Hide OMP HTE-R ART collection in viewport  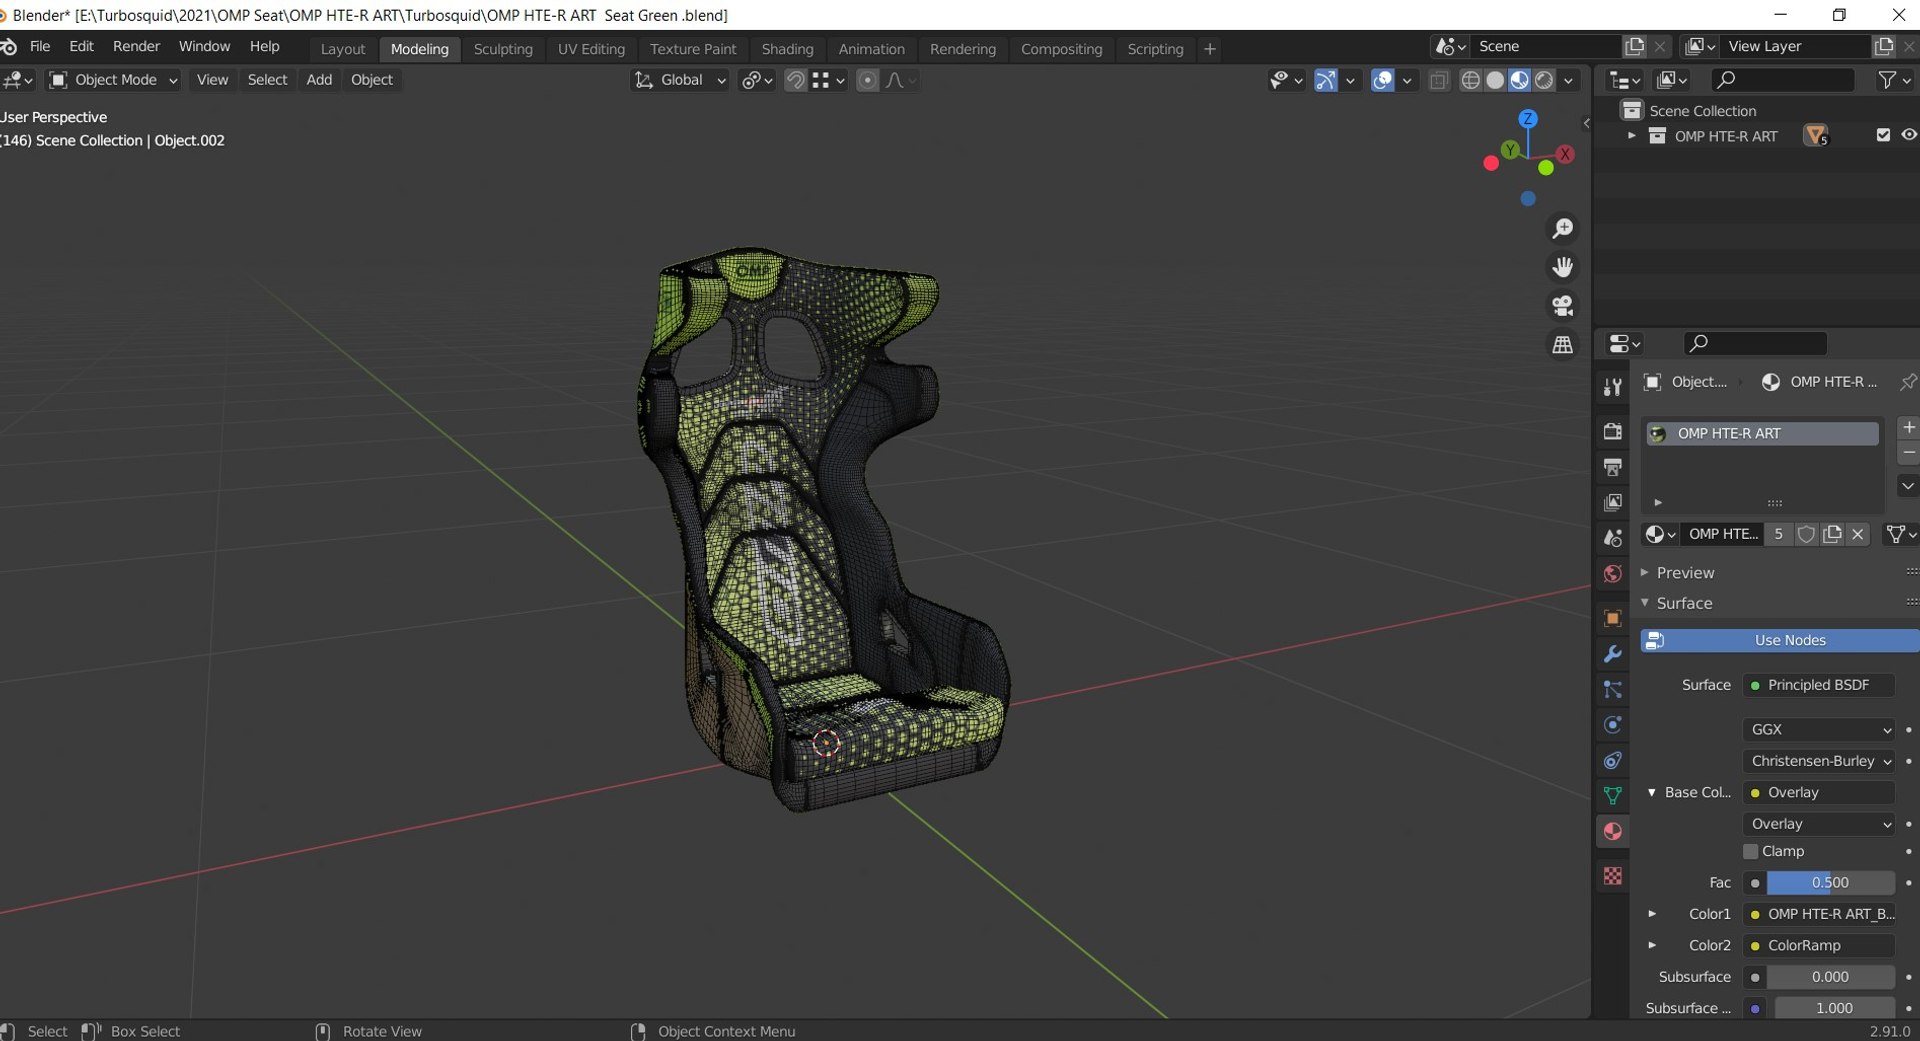(1908, 135)
